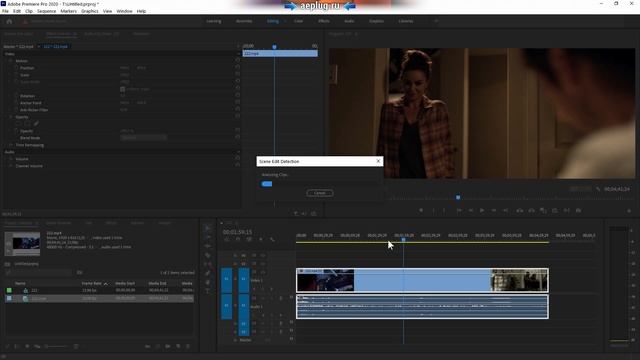The image size is (640, 360).
Task: Select the Pen tool in Tools panel
Action: coord(208,273)
